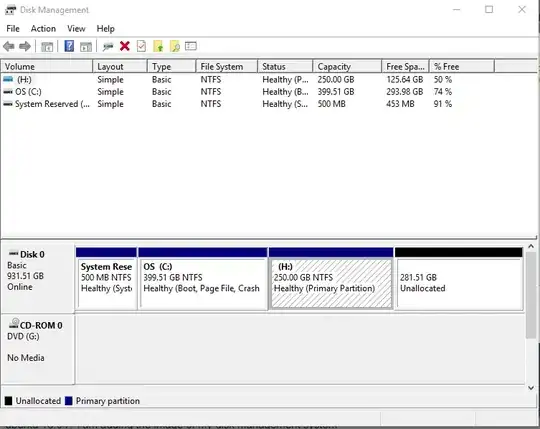The width and height of the screenshot is (540, 429).
Task: Select the (H:) 250.00 GB partition block
Action: (331, 278)
